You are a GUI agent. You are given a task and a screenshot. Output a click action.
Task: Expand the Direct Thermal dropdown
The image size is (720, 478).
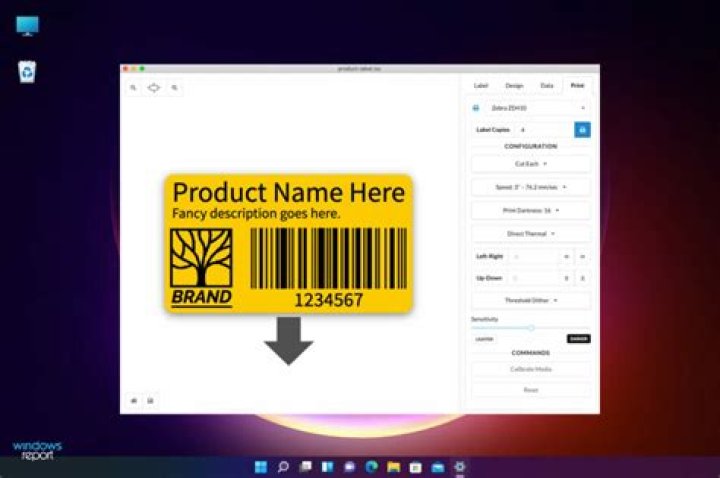[x=531, y=234]
